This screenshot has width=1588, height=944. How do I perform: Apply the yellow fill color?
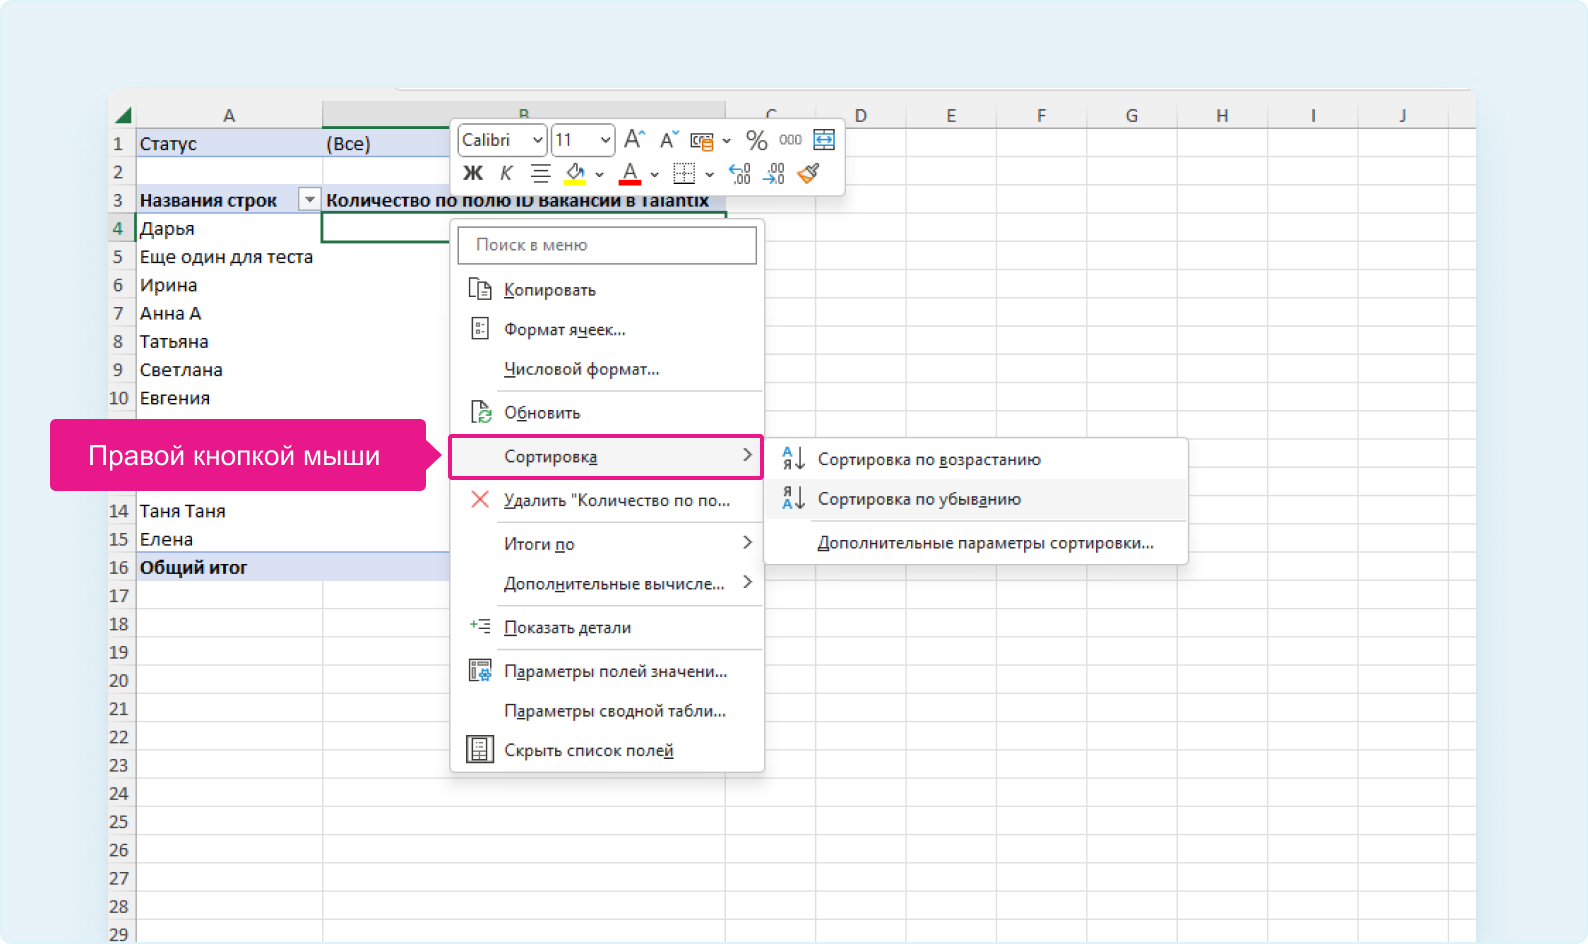coord(575,174)
